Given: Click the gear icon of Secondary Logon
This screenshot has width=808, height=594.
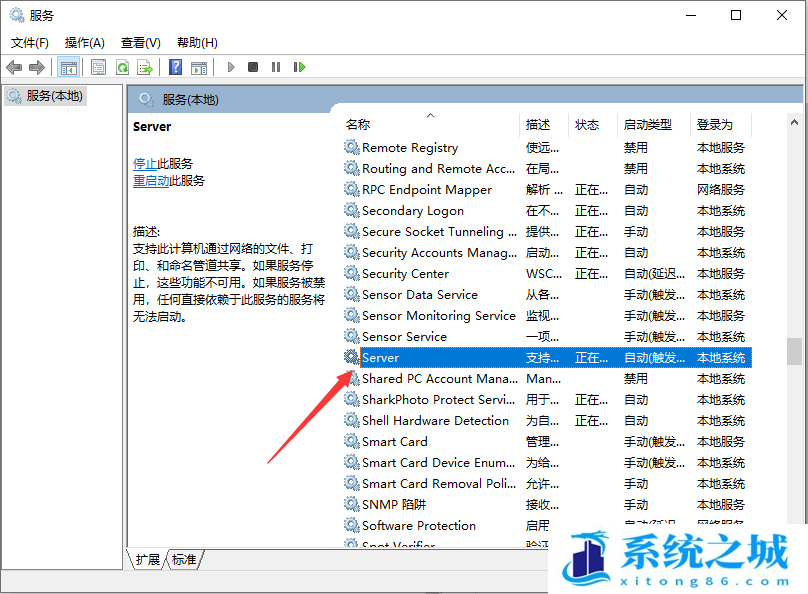Looking at the screenshot, I should [x=351, y=210].
